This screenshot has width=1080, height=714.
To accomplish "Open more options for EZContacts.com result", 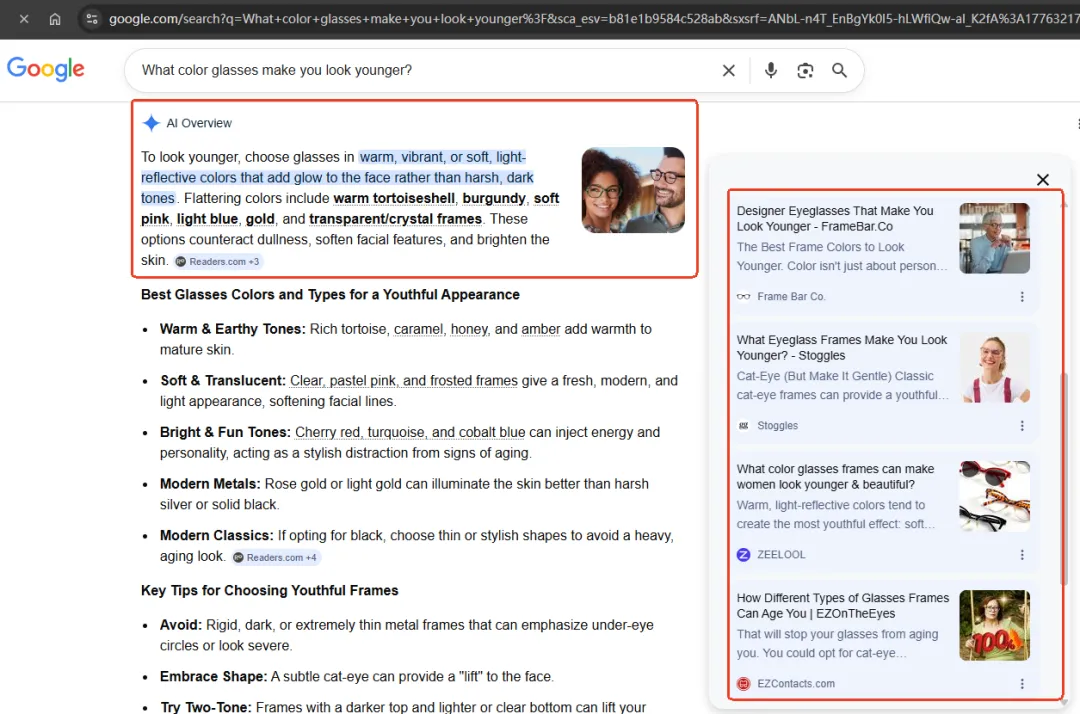I will [1022, 684].
